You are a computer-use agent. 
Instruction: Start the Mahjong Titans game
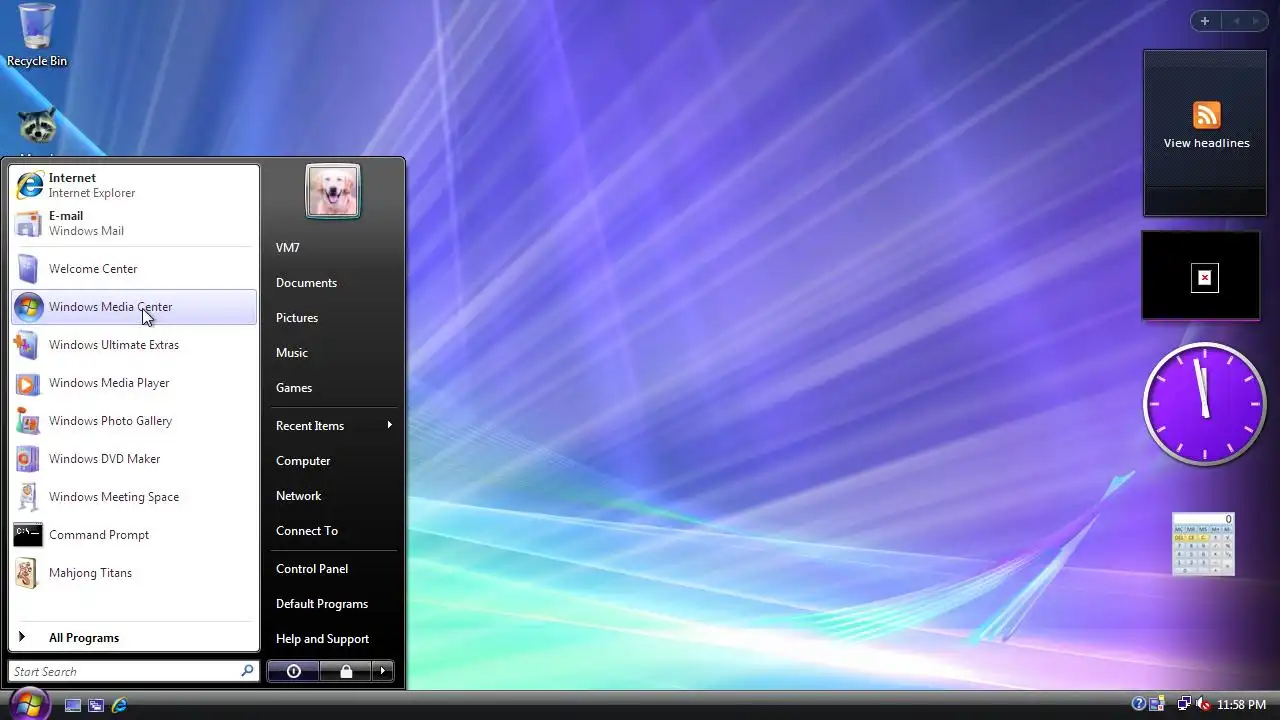[x=133, y=573]
